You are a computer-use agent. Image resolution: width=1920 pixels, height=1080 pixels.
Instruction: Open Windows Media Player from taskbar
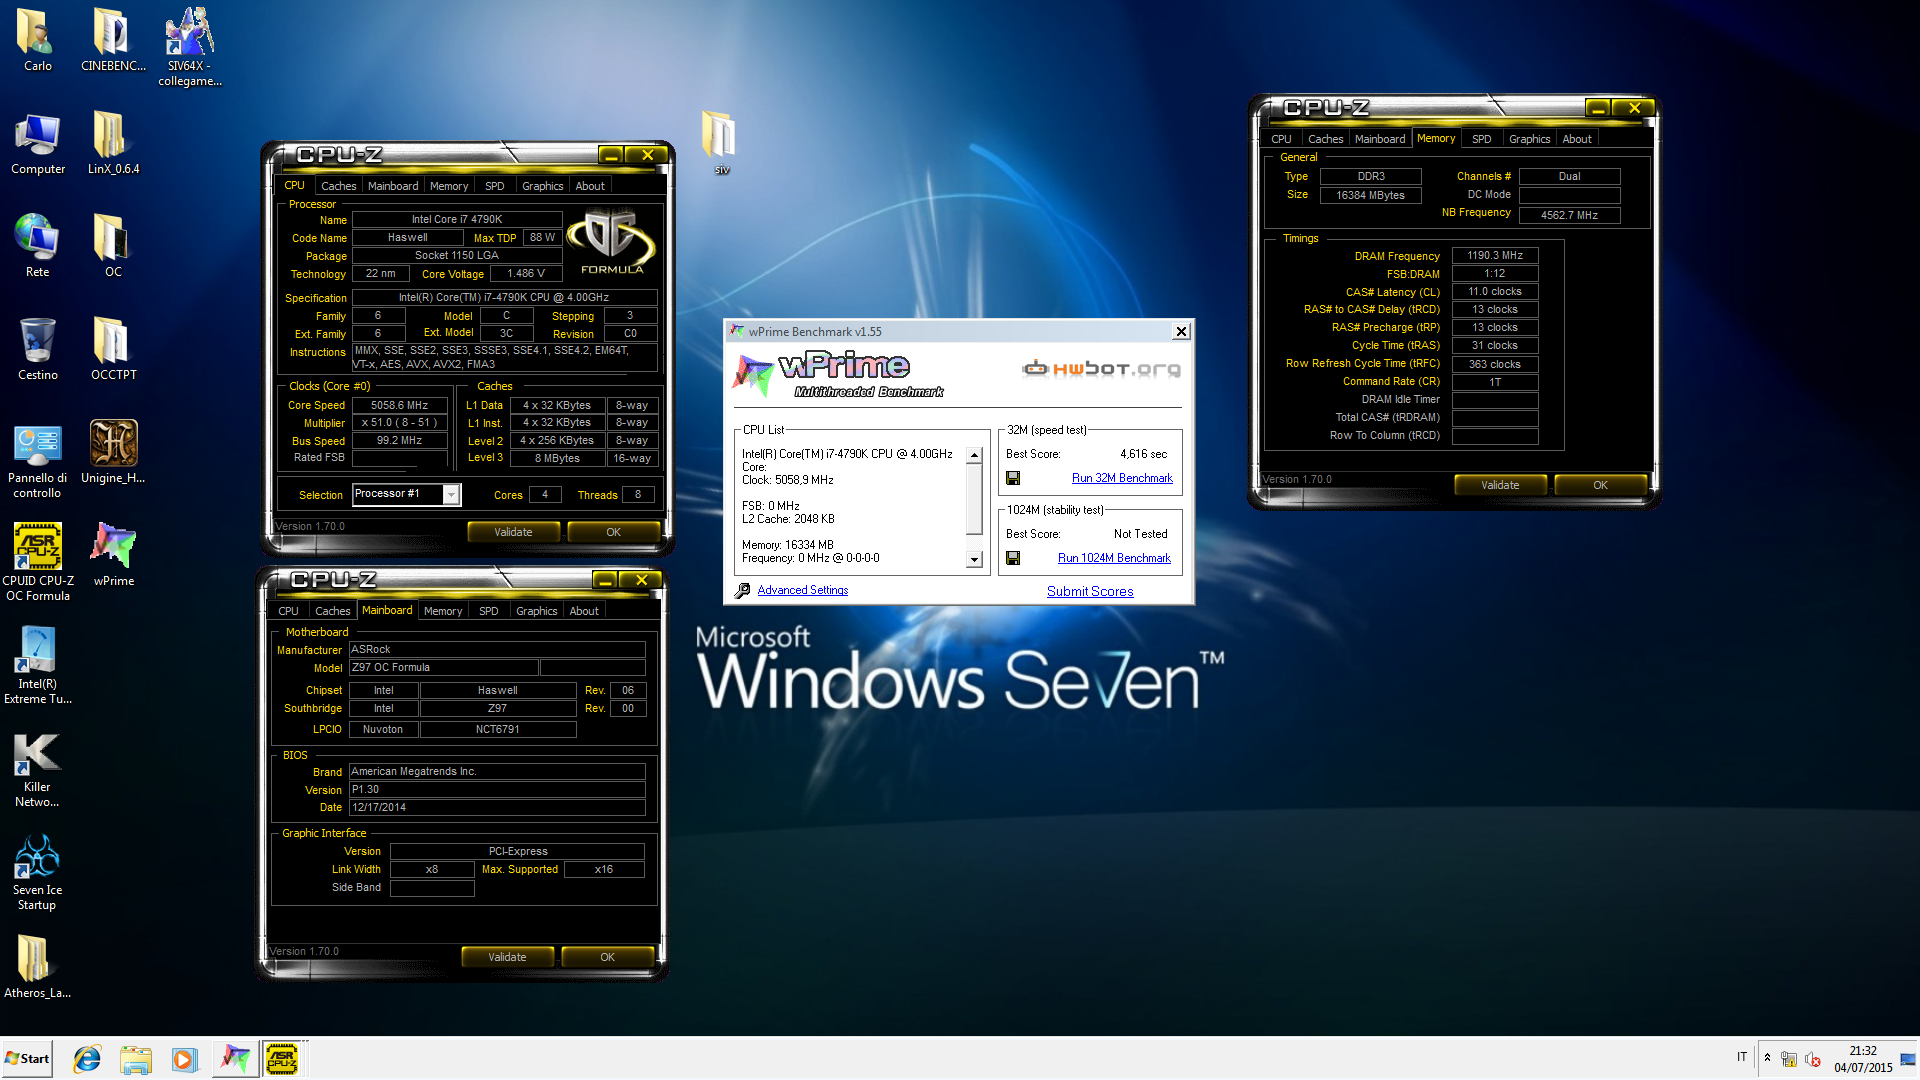pyautogui.click(x=184, y=1059)
